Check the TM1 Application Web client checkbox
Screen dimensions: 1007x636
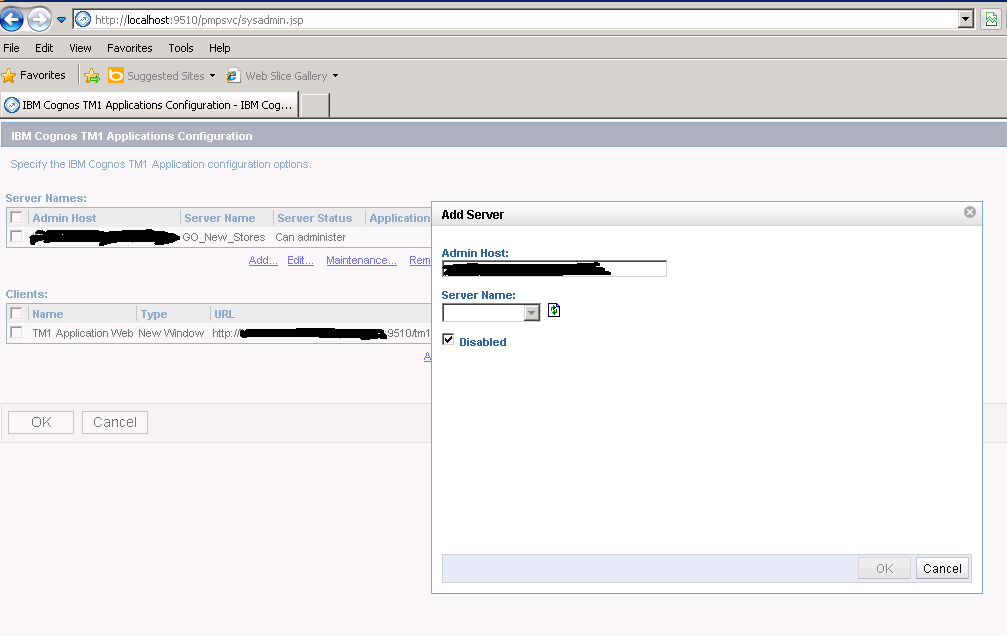17,333
